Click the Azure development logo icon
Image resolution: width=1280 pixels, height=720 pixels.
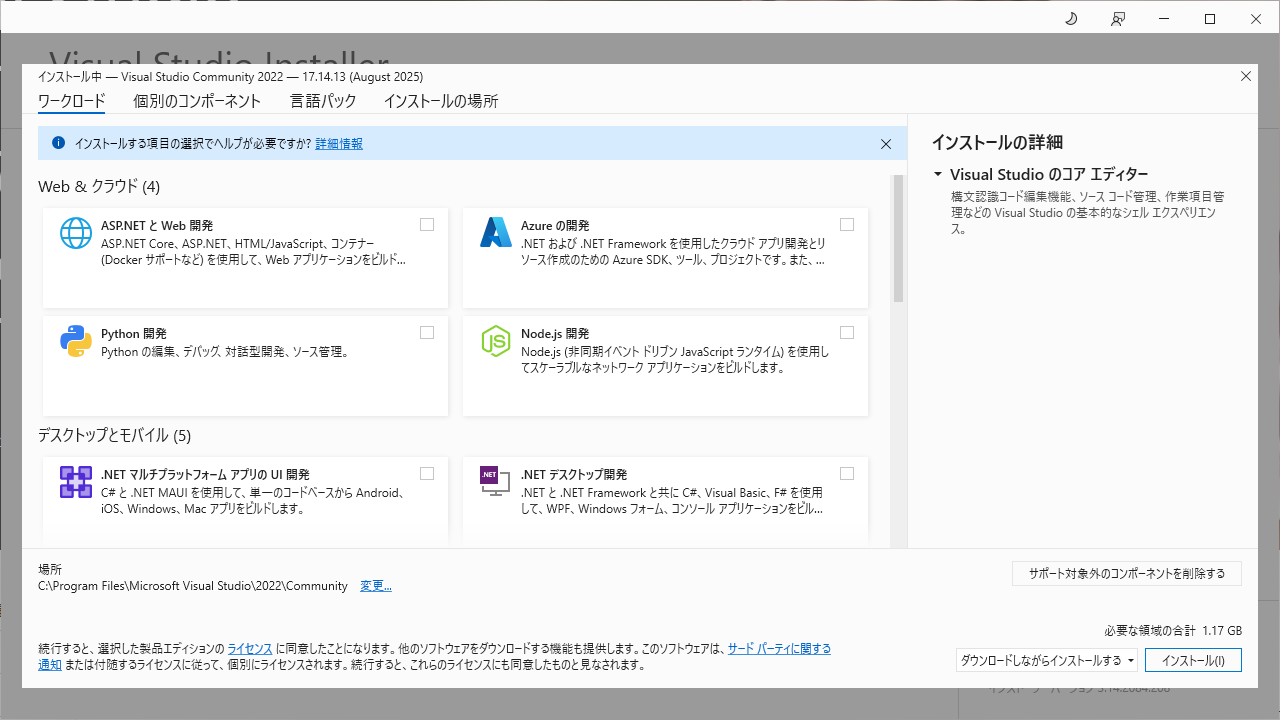tap(496, 233)
